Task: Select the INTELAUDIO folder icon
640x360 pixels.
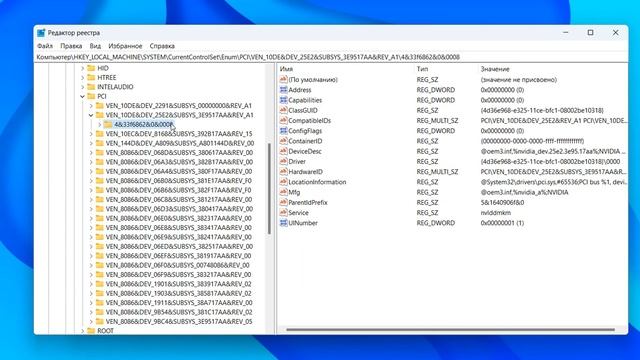Action: pos(91,87)
